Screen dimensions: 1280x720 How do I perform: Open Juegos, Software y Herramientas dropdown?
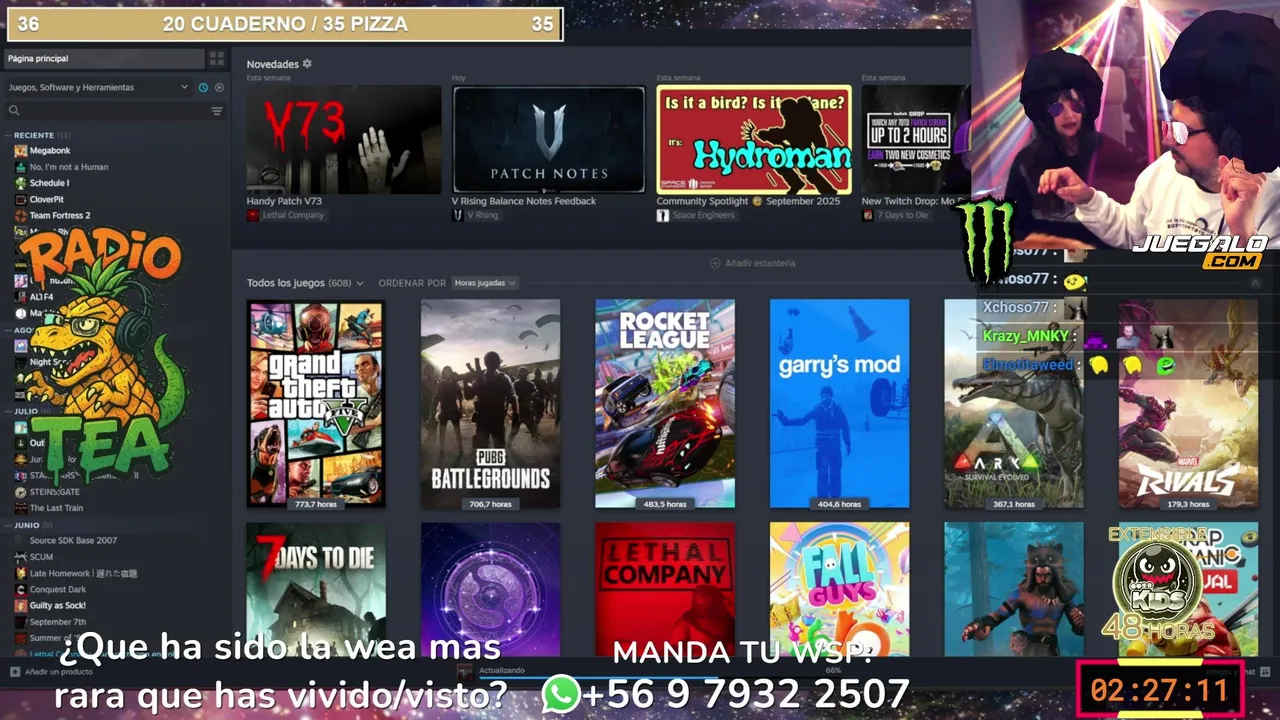pyautogui.click(x=98, y=87)
